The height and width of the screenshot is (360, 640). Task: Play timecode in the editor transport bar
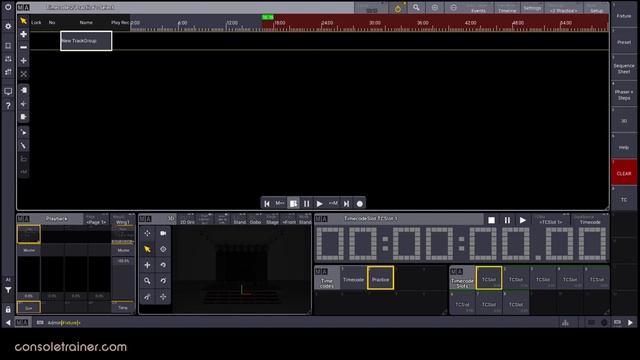click(x=320, y=203)
